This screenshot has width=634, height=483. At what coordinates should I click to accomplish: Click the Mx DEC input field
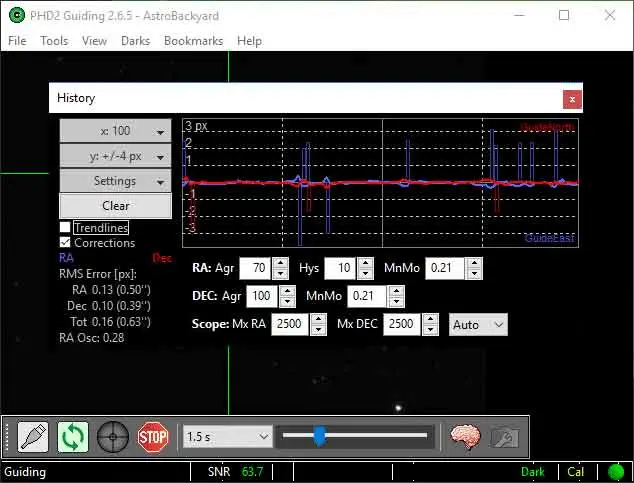(x=402, y=324)
